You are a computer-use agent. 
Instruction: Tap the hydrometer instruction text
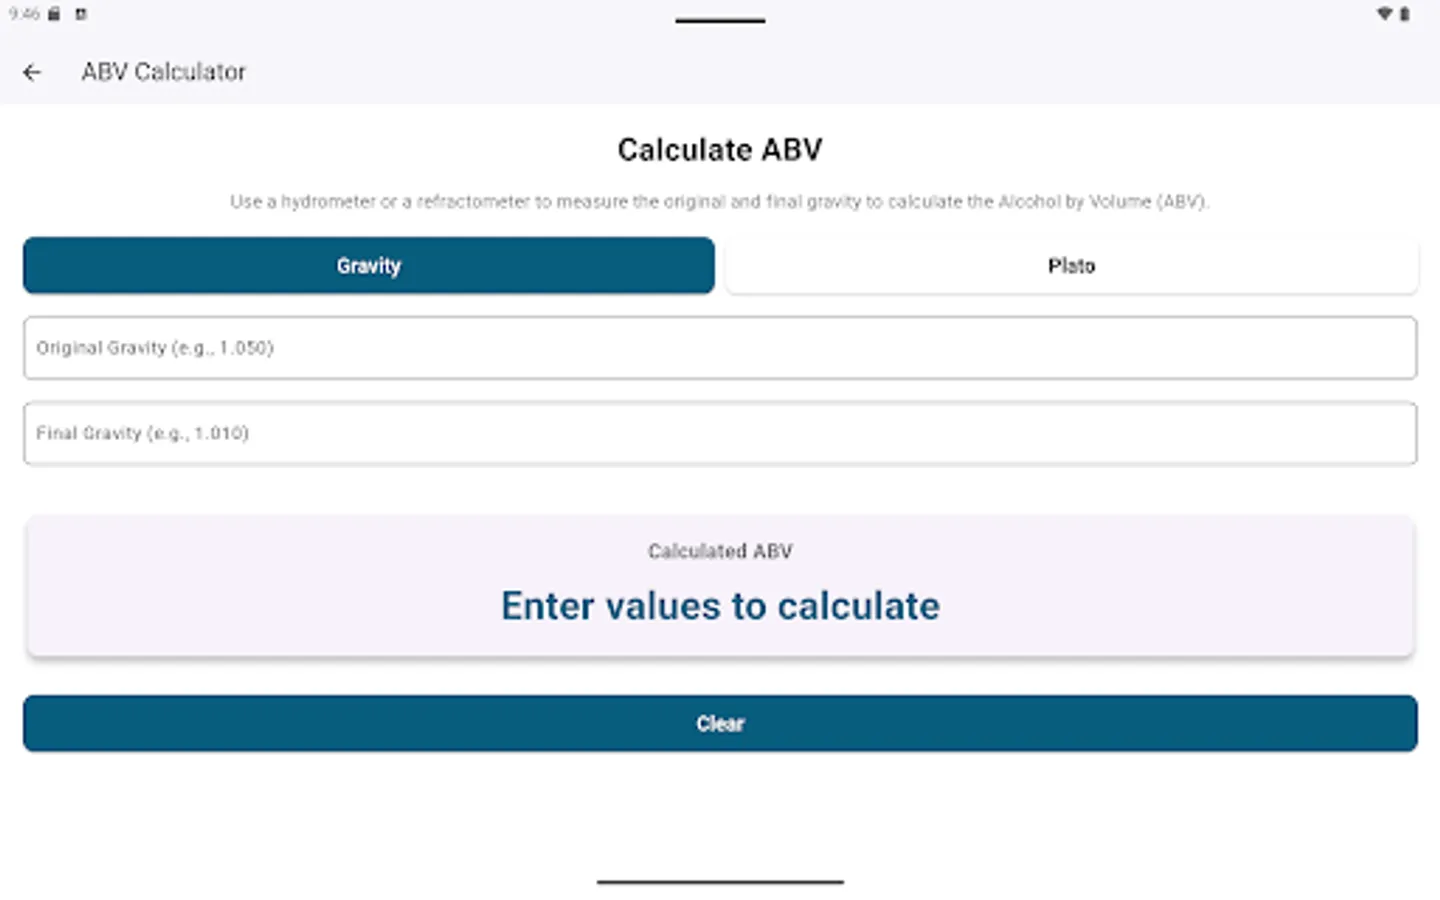[x=719, y=201]
